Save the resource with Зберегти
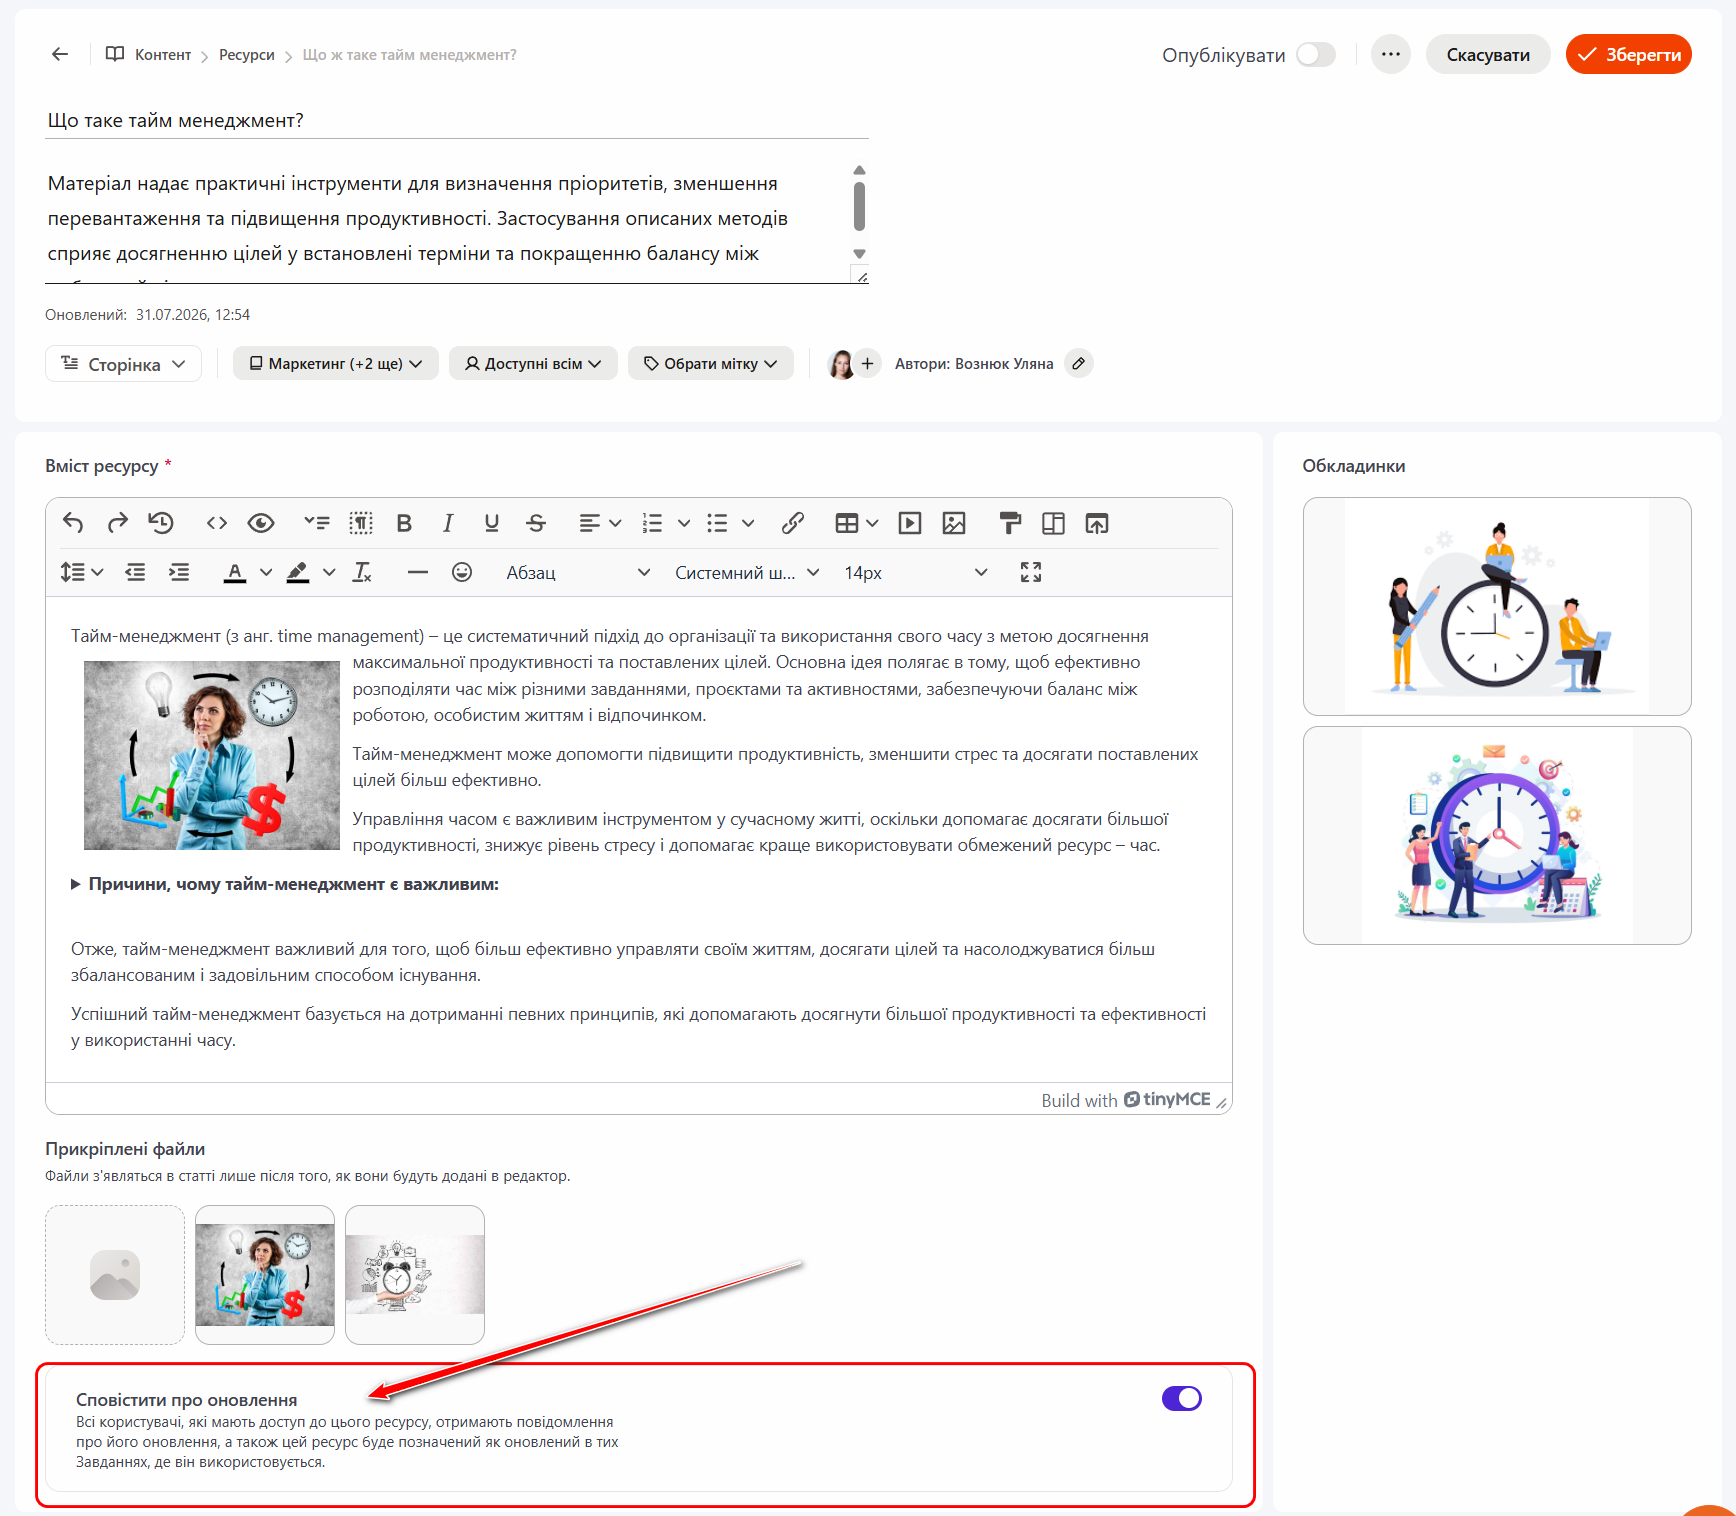Screen dimensions: 1736x1516 1629,54
